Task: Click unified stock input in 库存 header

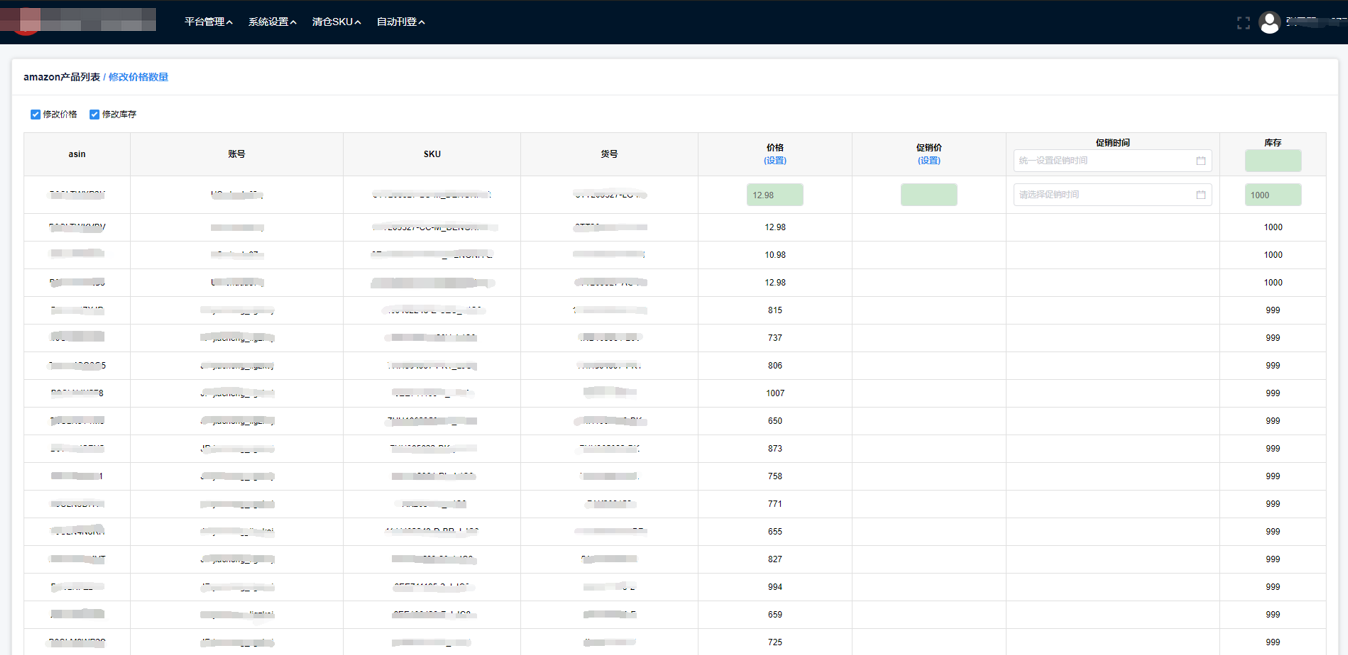Action: (x=1272, y=161)
